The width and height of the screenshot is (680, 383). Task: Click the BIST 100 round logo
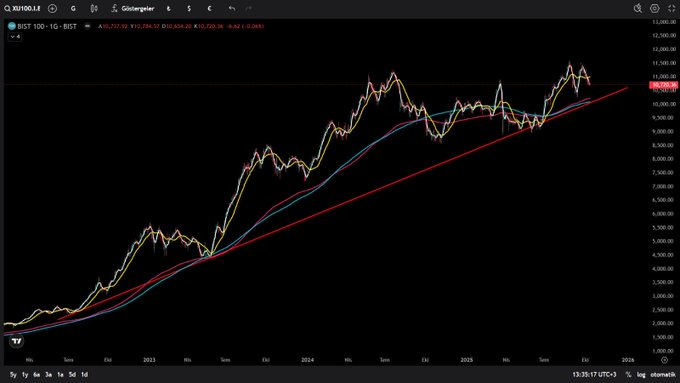point(12,26)
